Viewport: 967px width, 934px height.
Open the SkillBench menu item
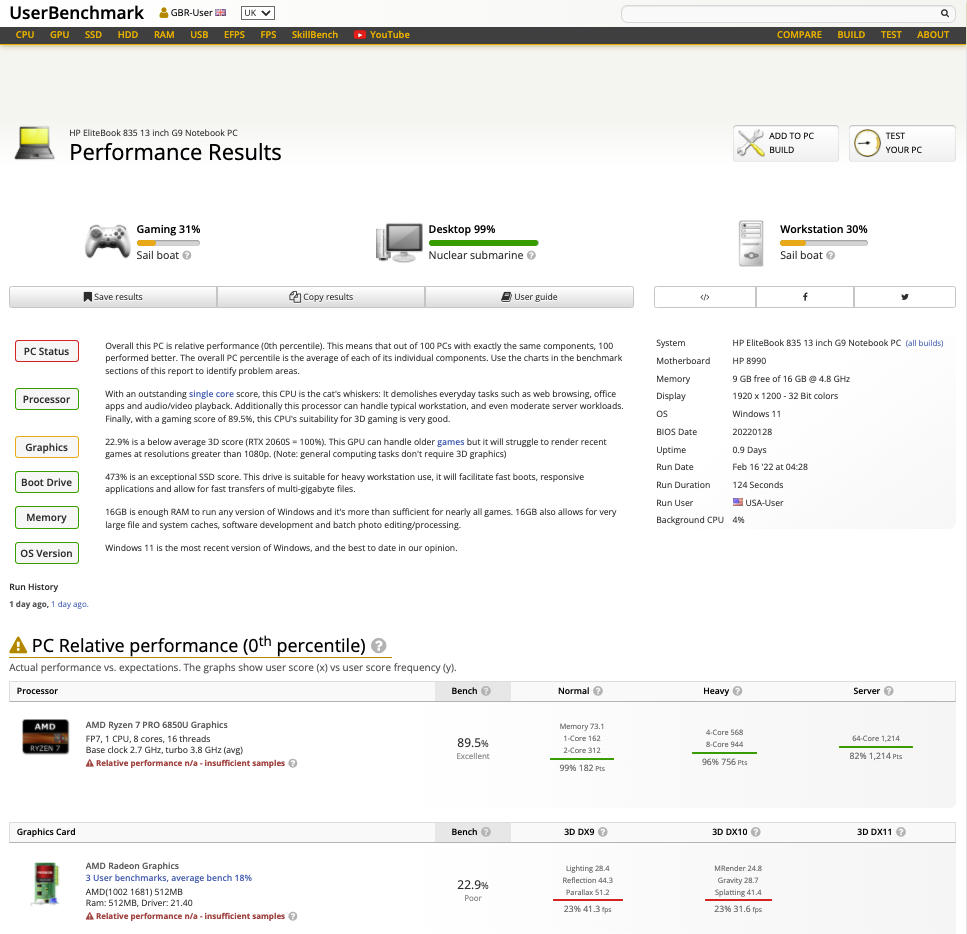click(314, 35)
